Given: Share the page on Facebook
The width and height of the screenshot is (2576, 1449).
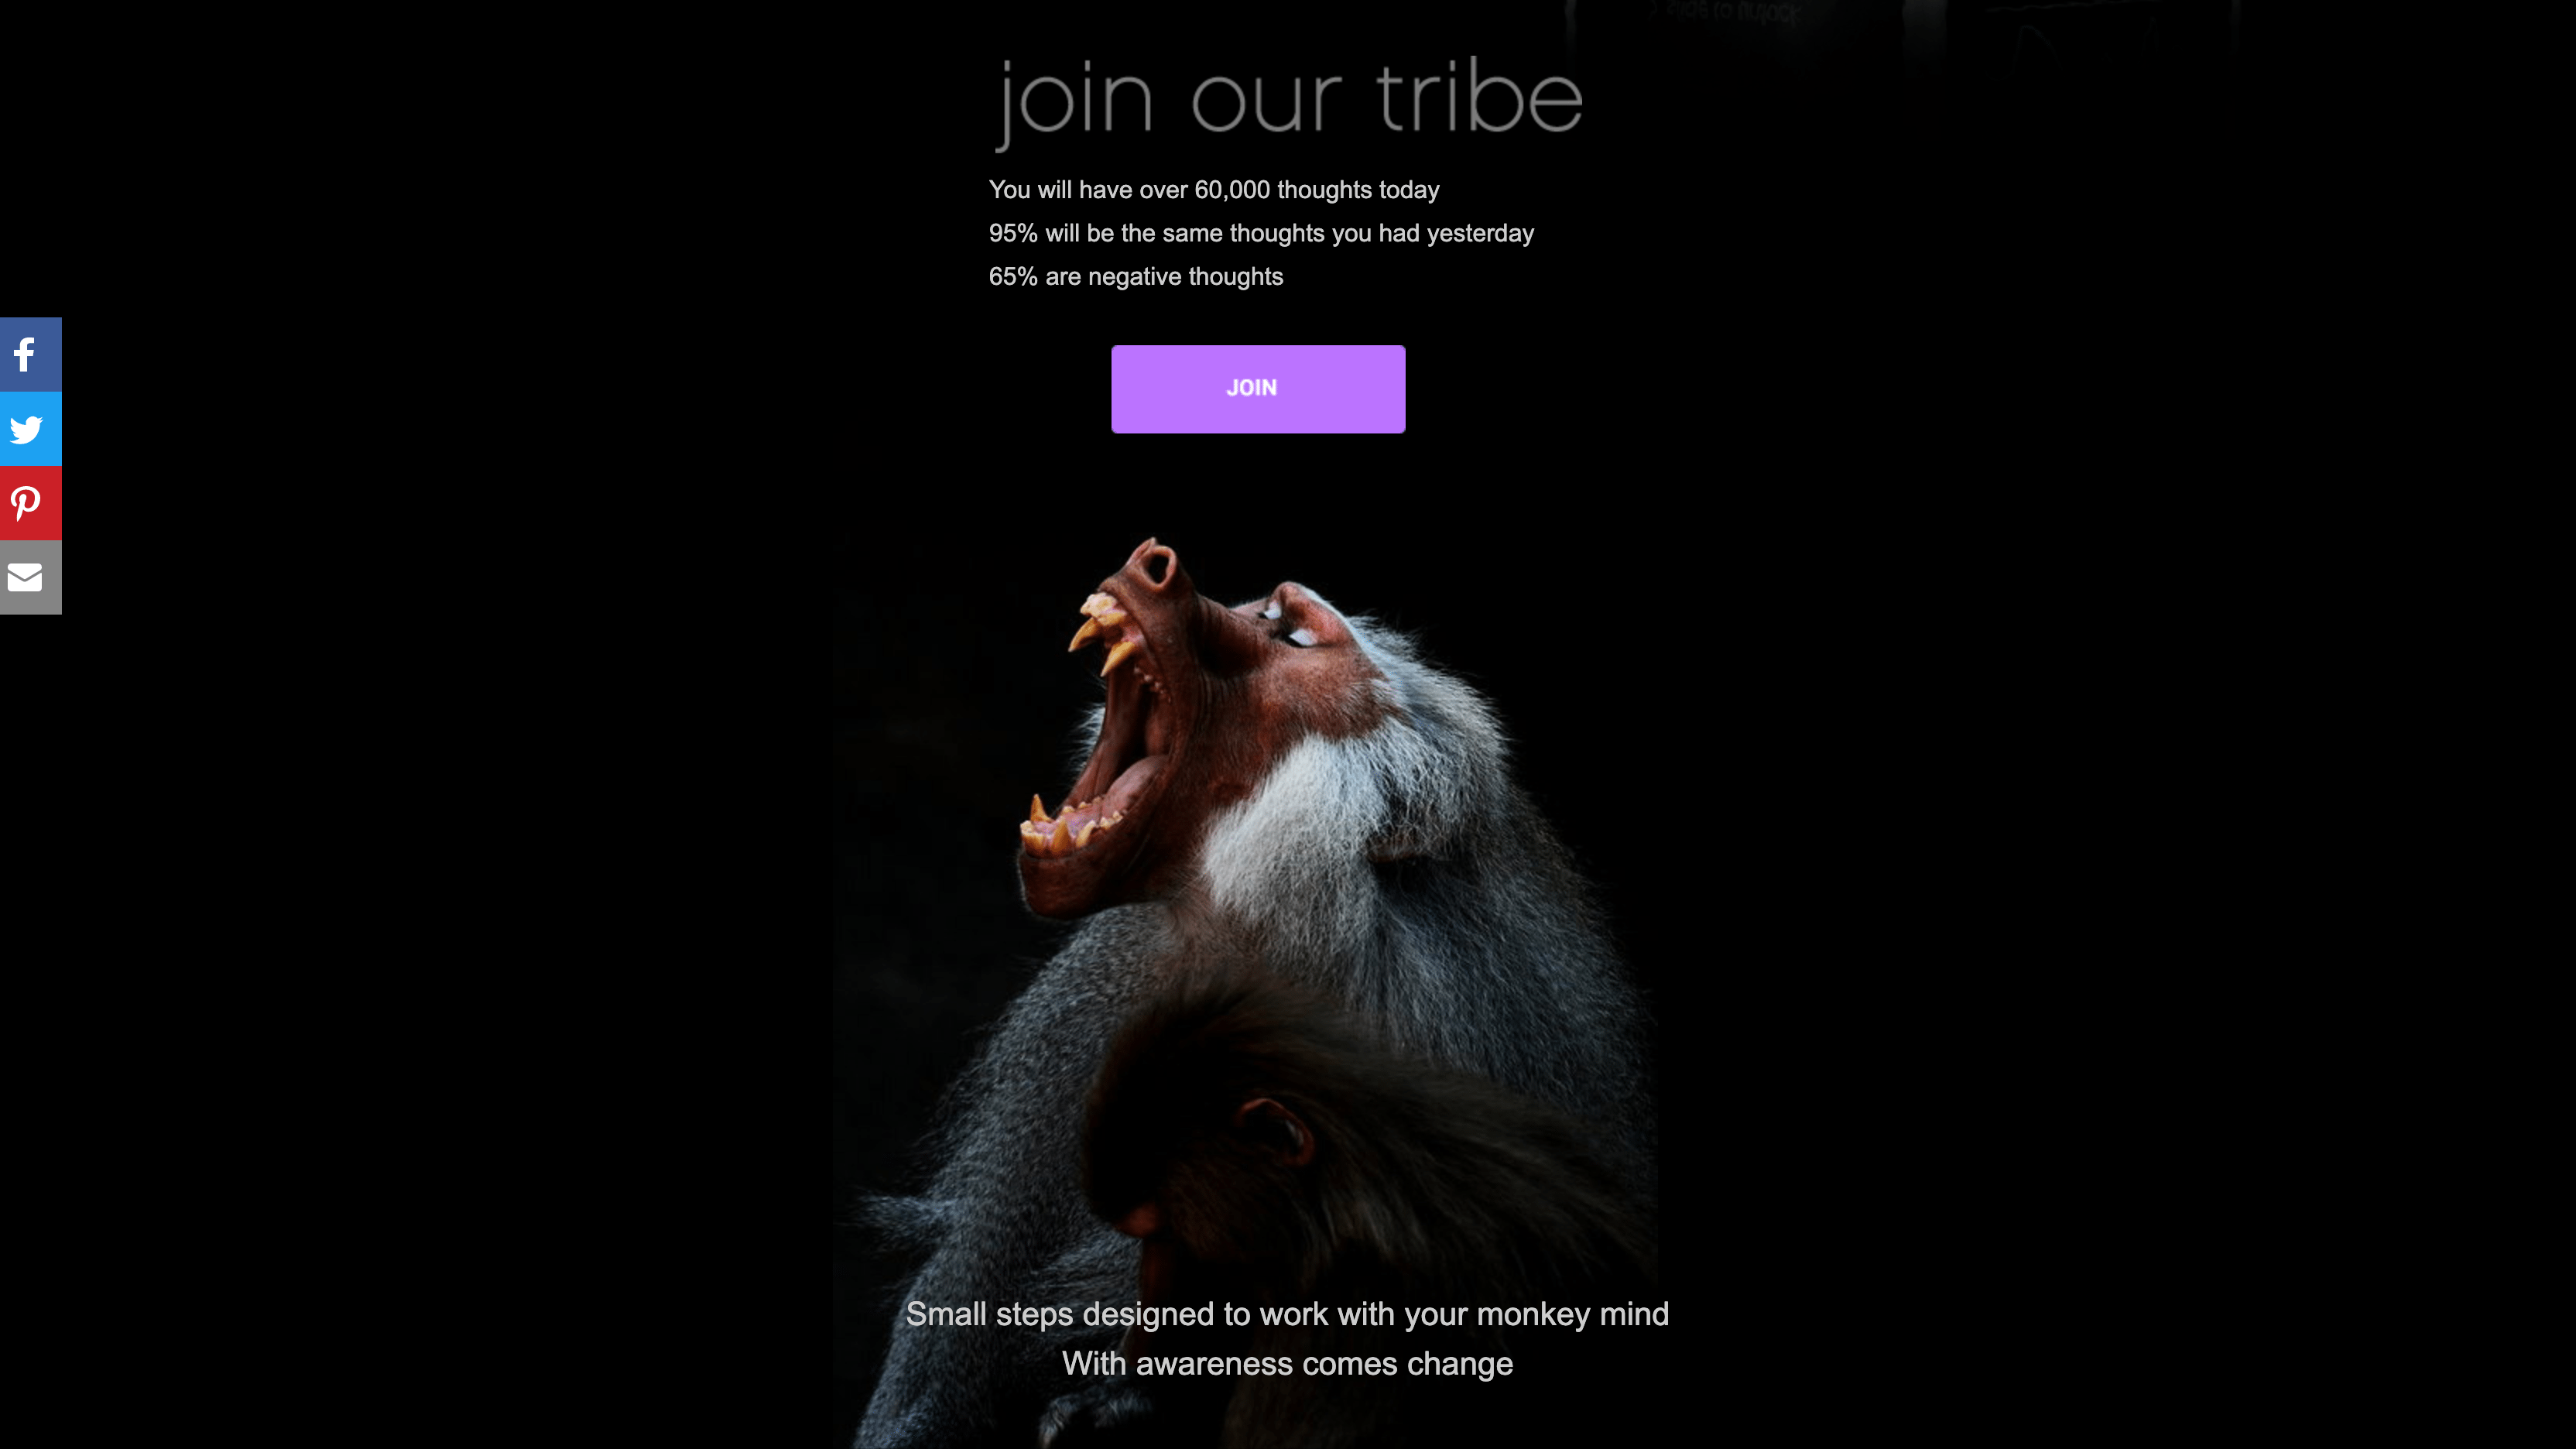Looking at the screenshot, I should pos(30,354).
